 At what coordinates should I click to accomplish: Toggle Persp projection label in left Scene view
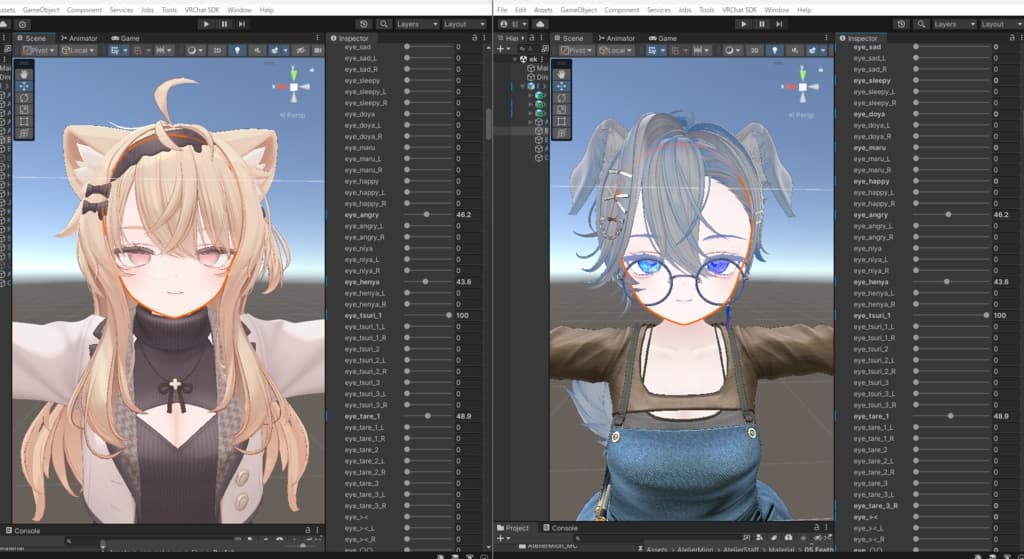click(x=293, y=115)
